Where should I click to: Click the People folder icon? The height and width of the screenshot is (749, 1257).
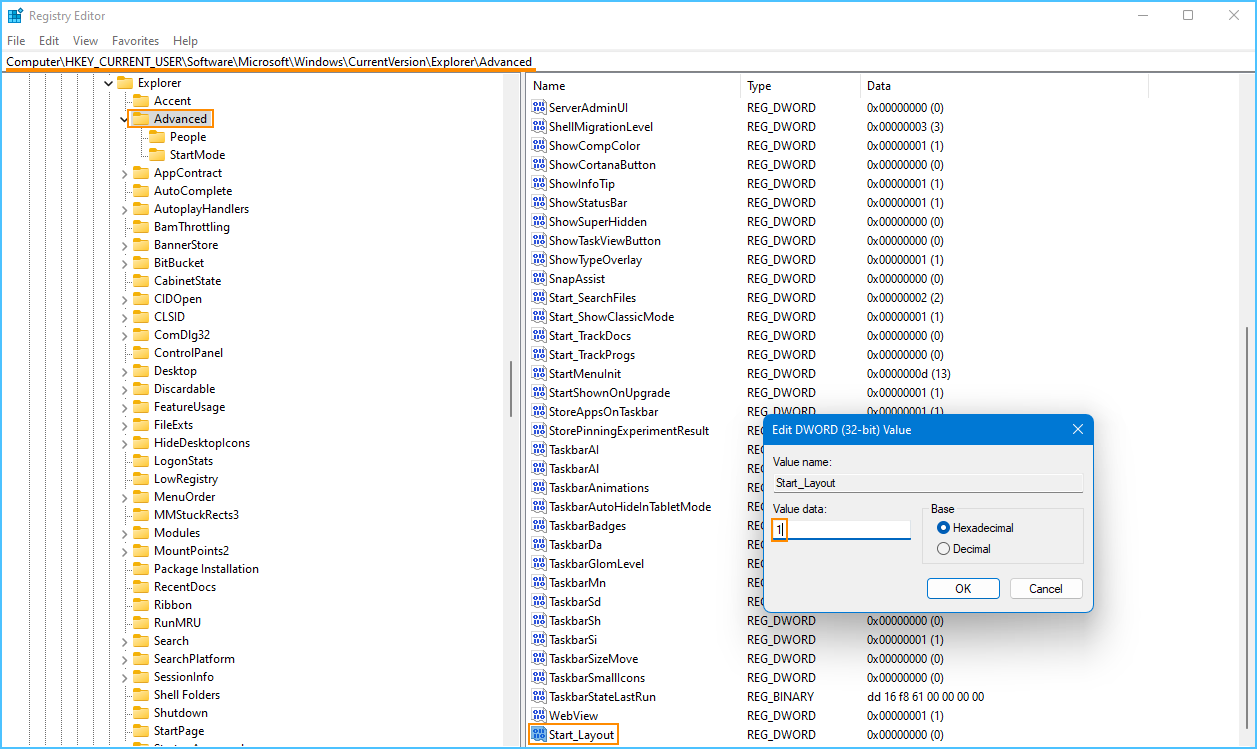pyautogui.click(x=157, y=137)
